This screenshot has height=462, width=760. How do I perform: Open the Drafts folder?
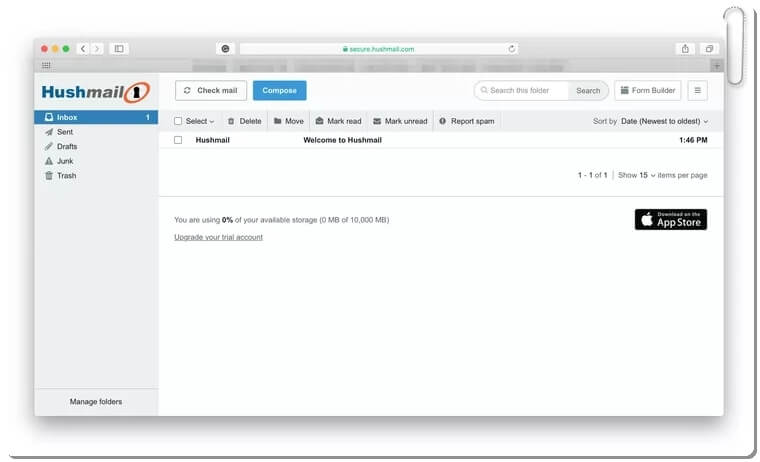pyautogui.click(x=66, y=146)
